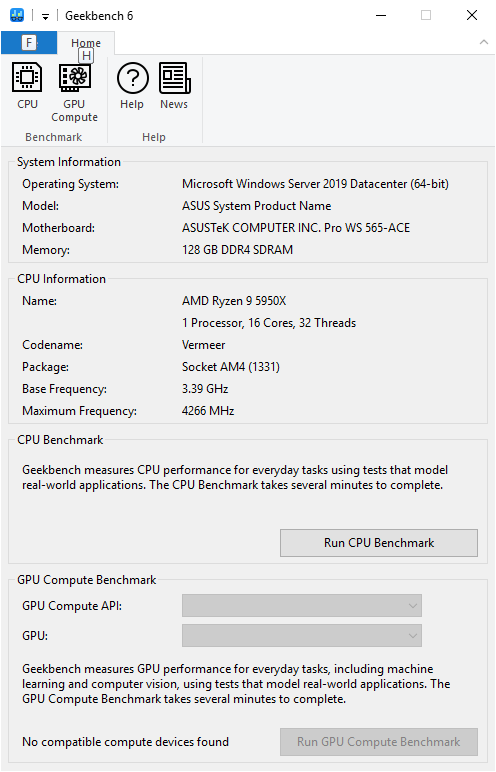Click the Maximum Frequency label
Viewport: 496px width, 772px height.
[x=79, y=411]
